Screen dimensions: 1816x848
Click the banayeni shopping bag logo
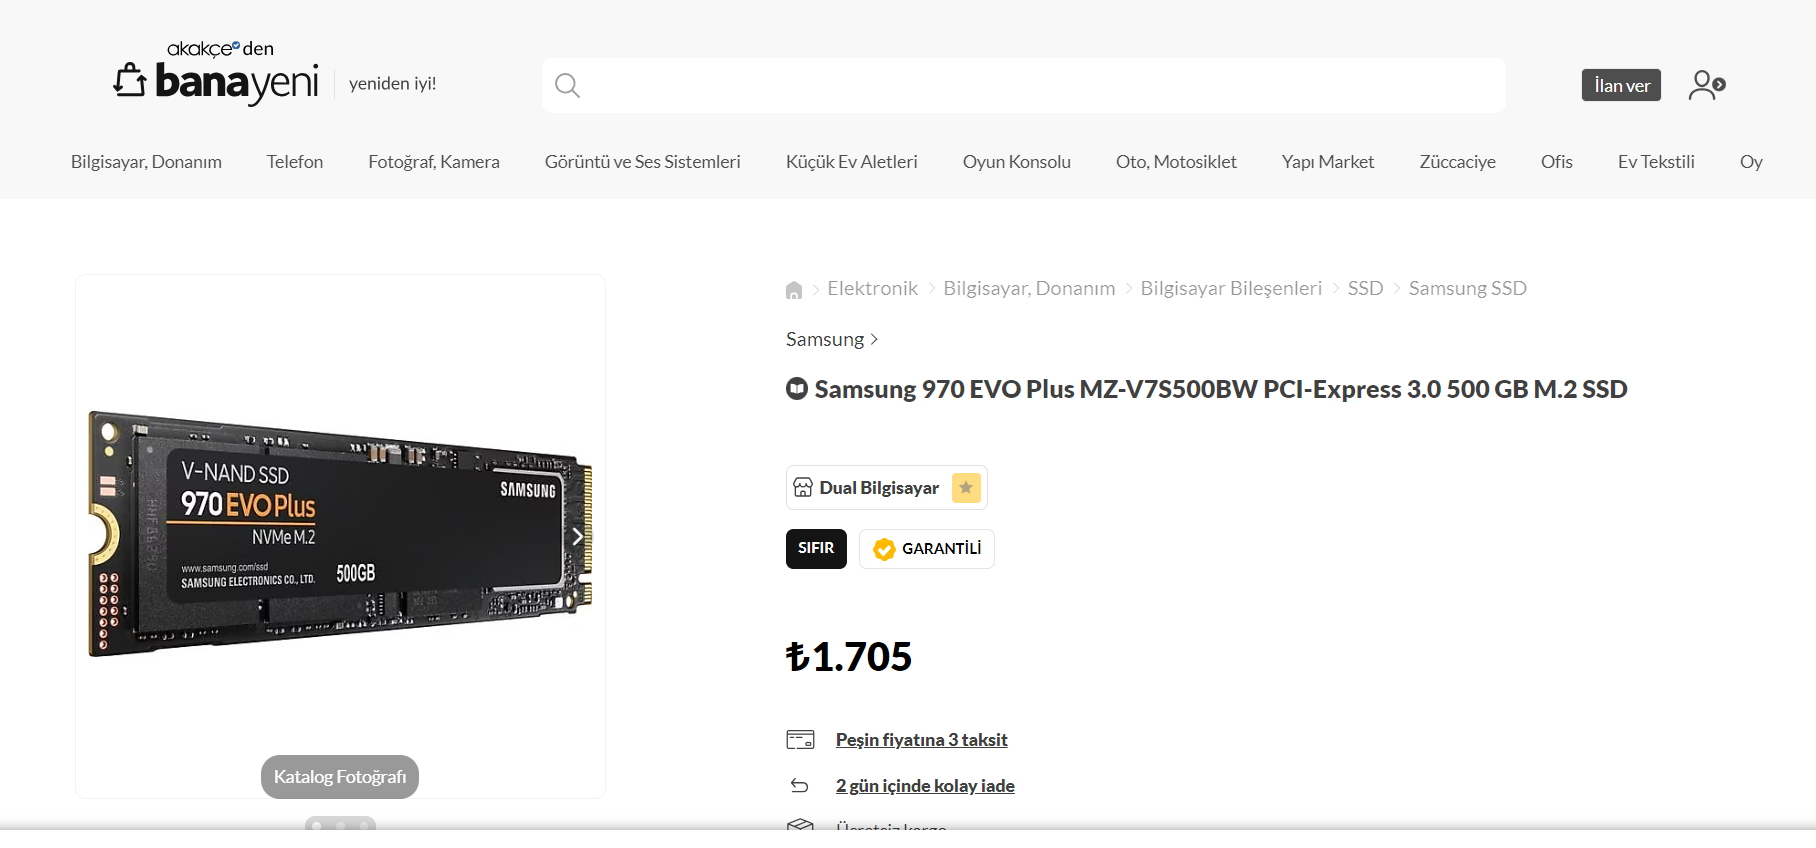(x=130, y=80)
